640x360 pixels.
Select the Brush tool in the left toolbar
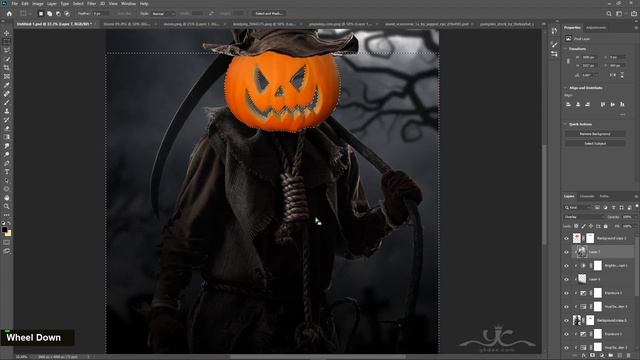[x=7, y=102]
